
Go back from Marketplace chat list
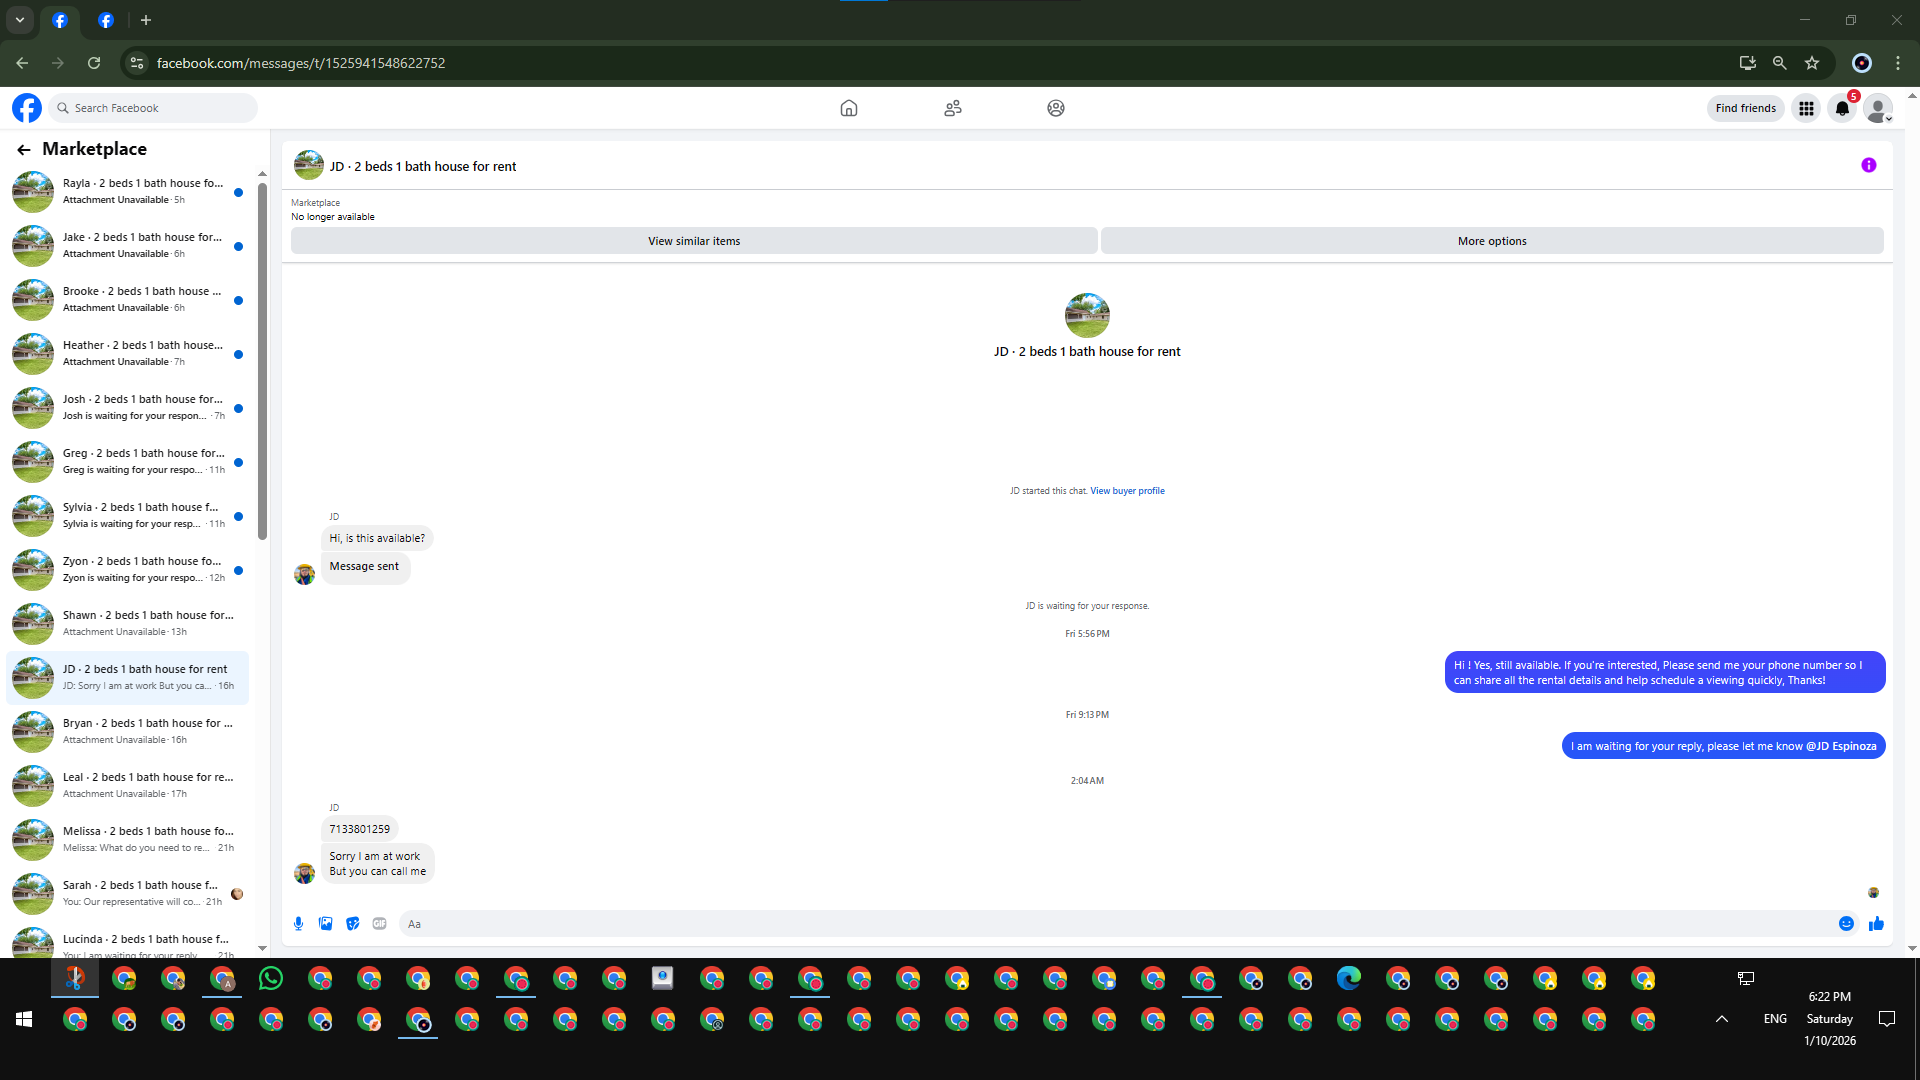(x=24, y=149)
